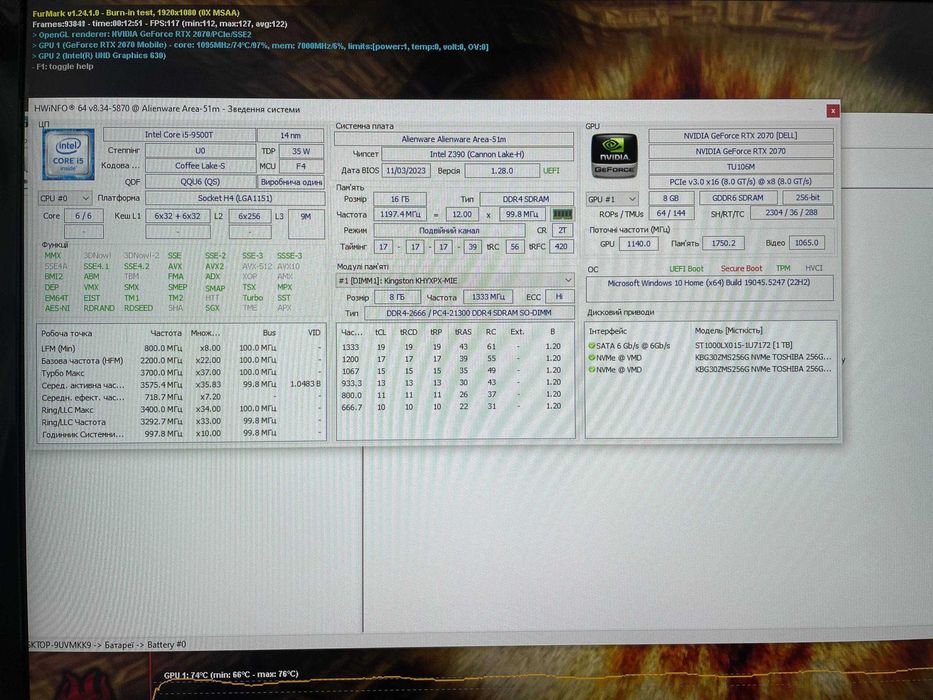Click the Турбо Макс frequency row
The height and width of the screenshot is (700, 933).
tap(181, 373)
